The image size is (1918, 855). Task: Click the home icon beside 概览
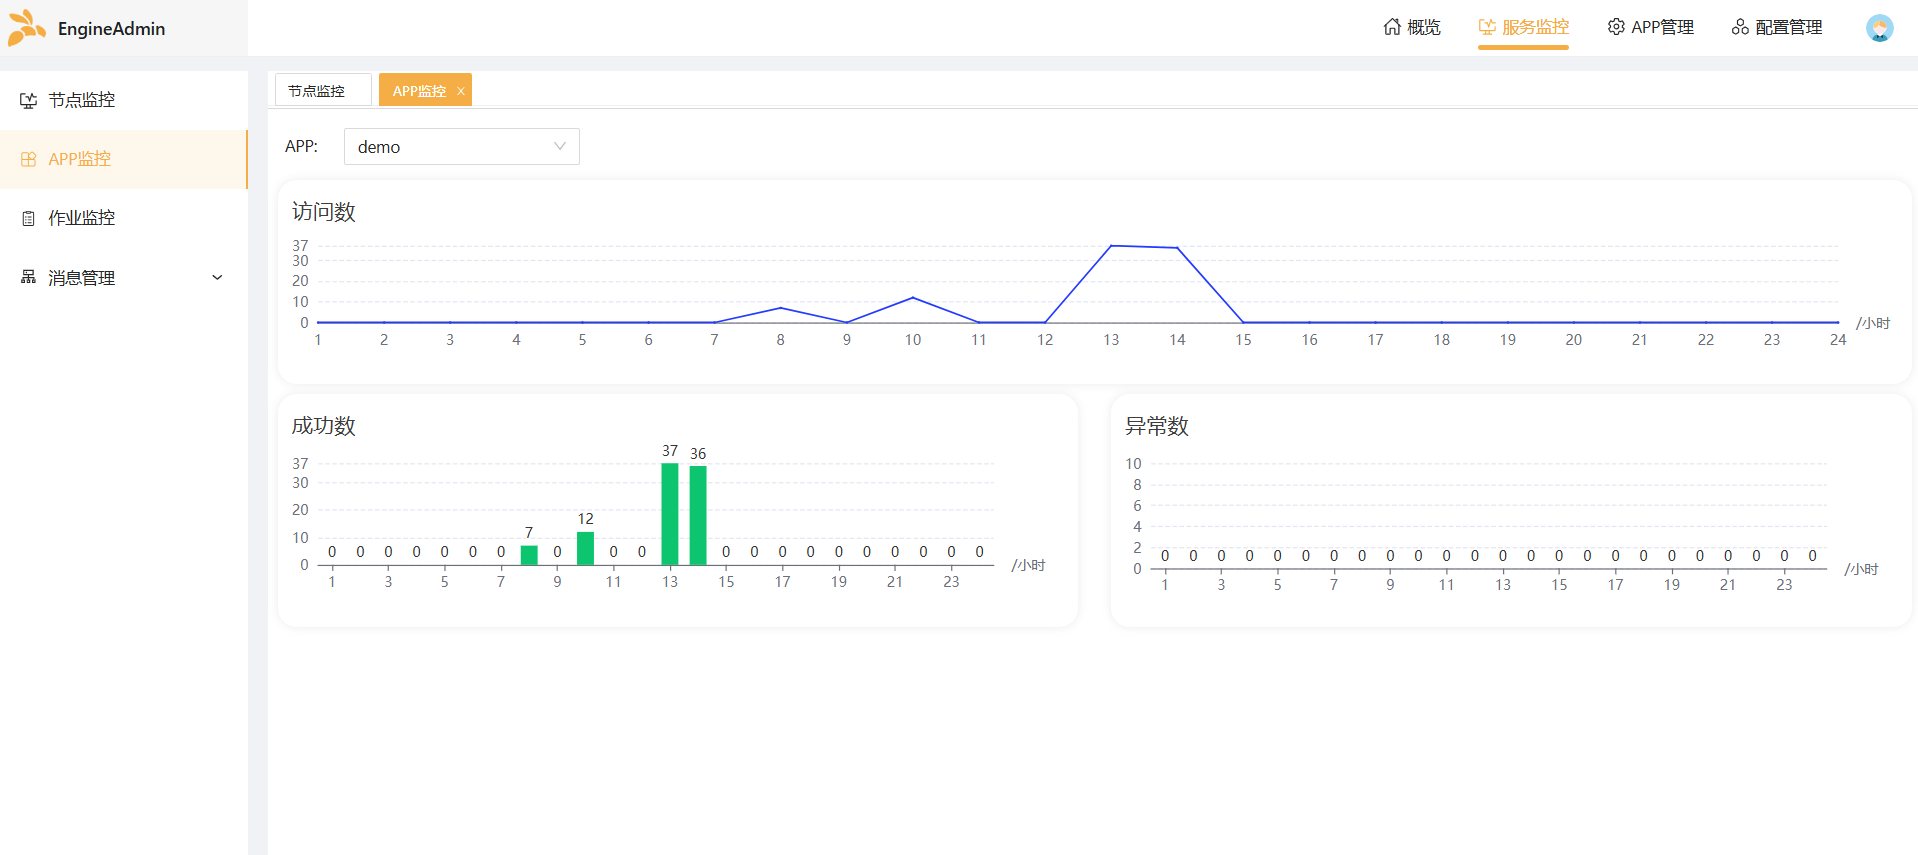(1392, 27)
